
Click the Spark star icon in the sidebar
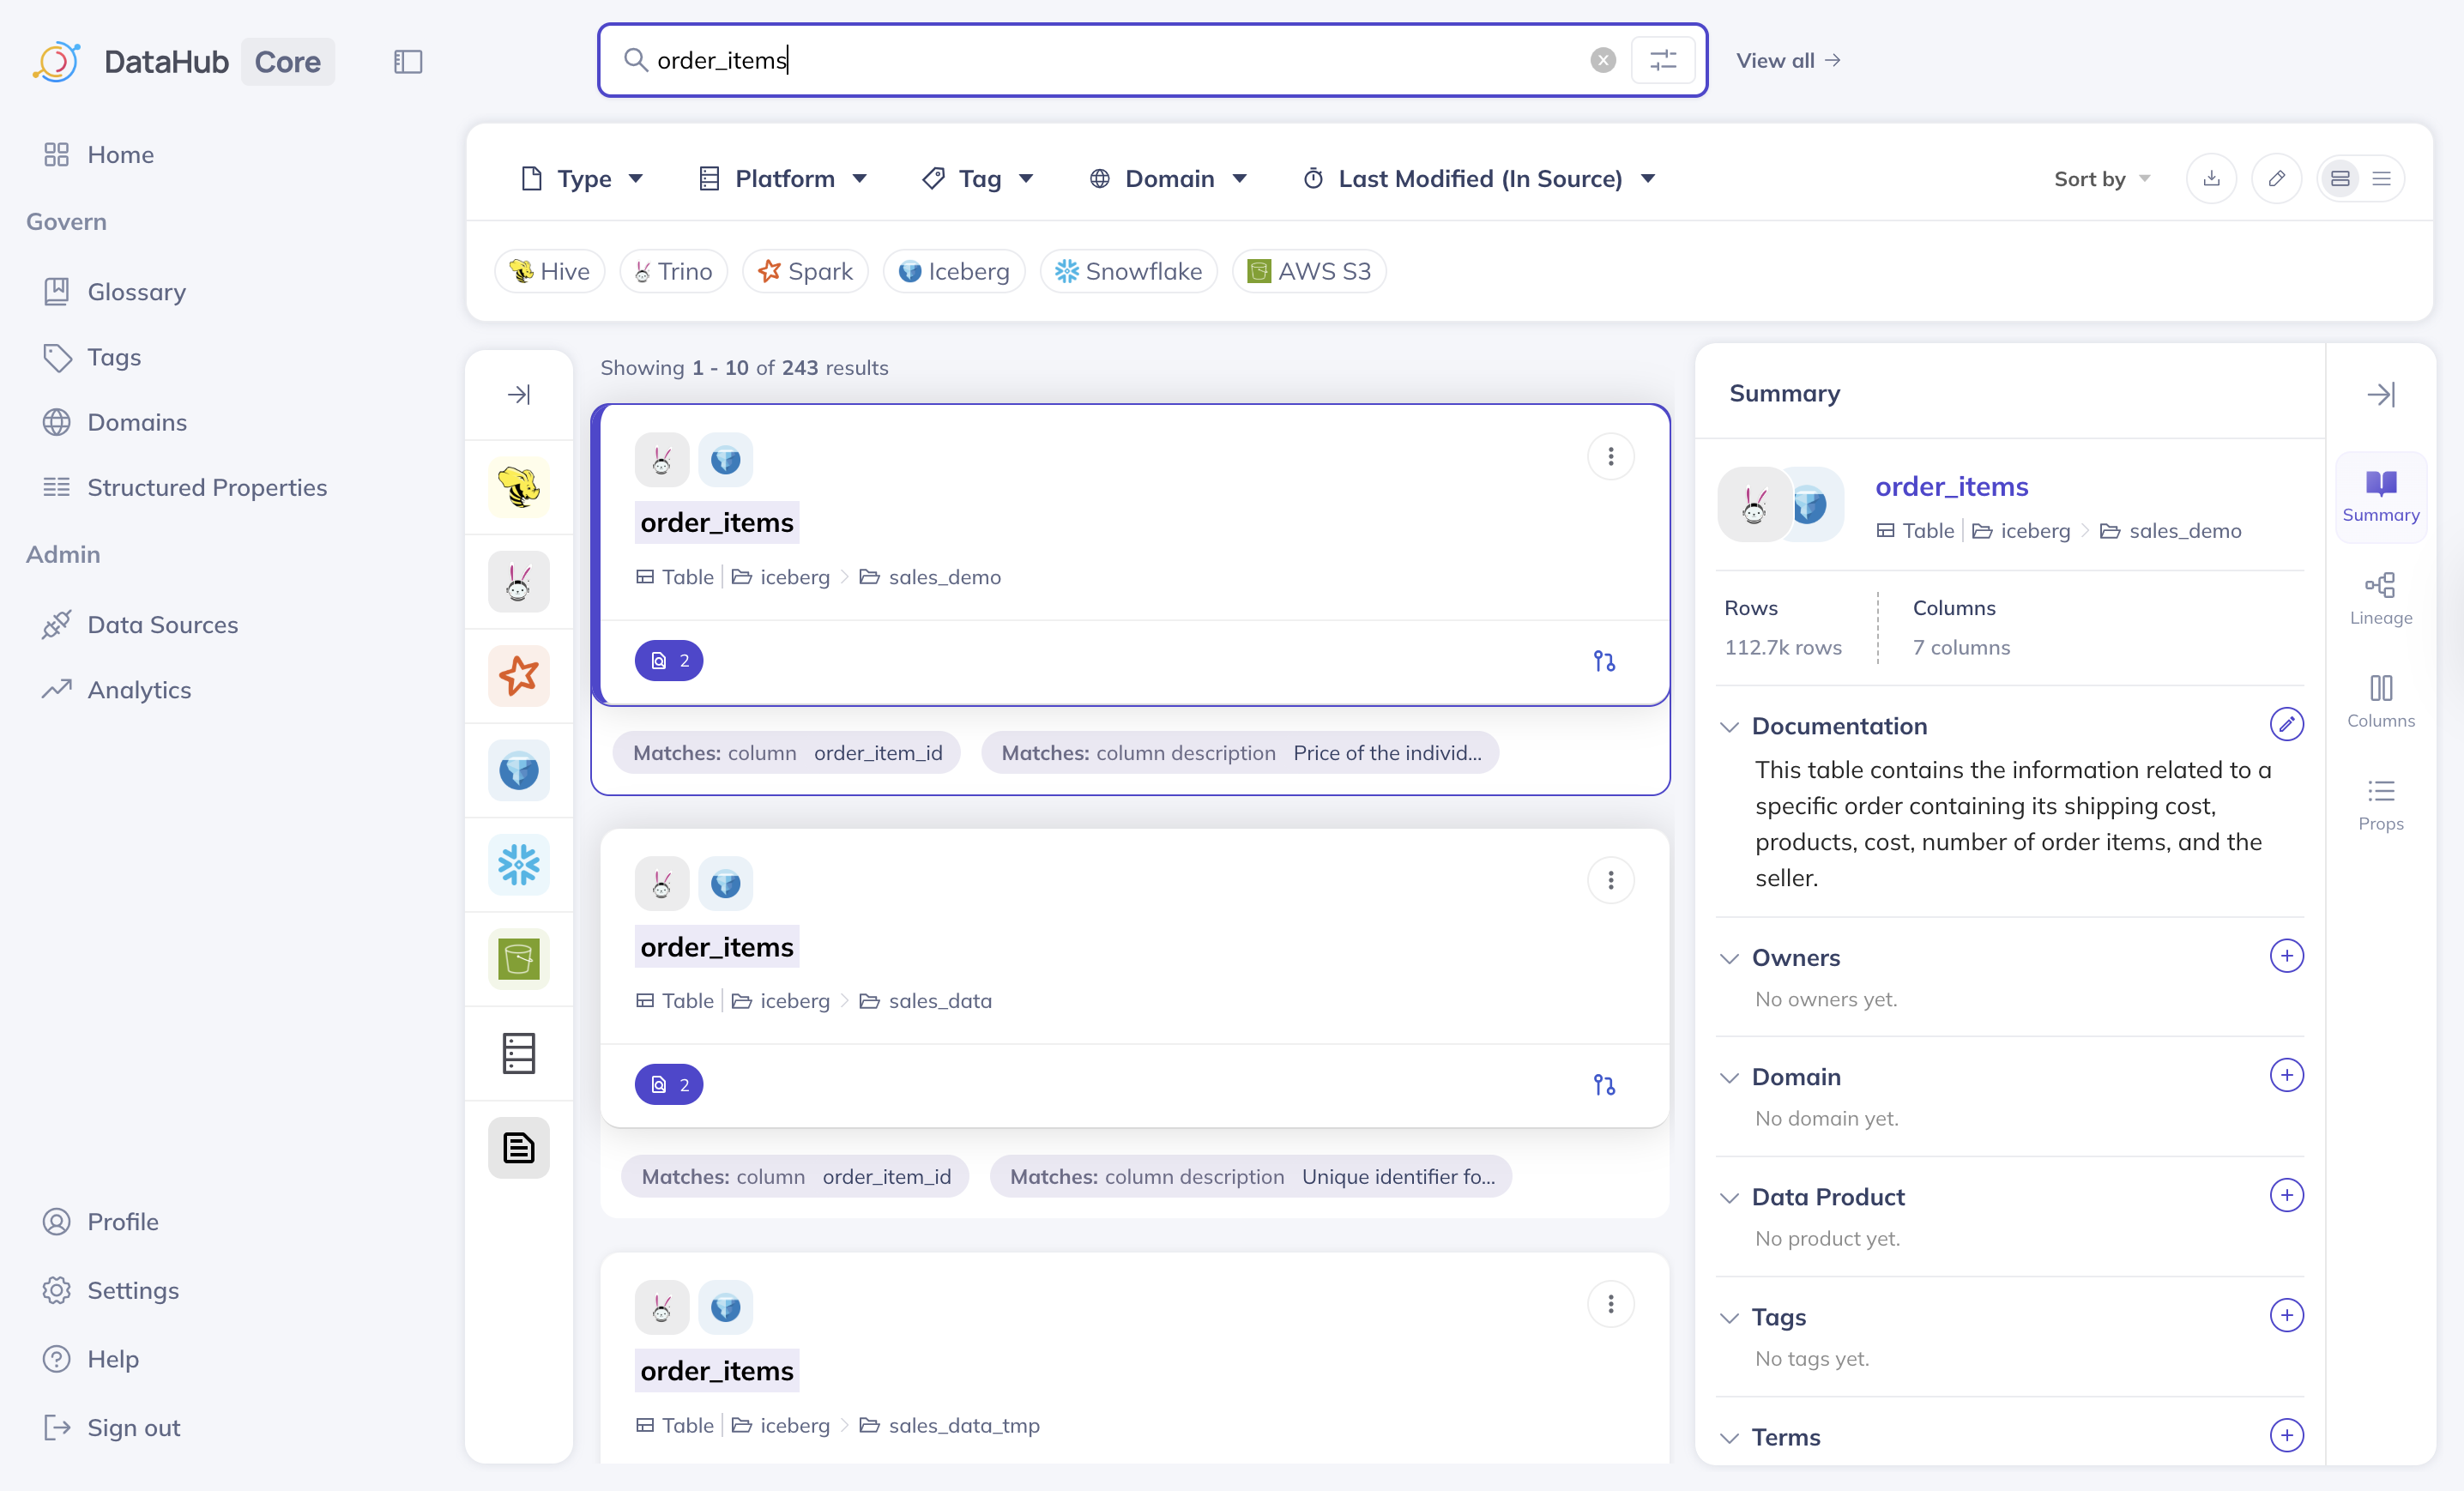point(518,676)
